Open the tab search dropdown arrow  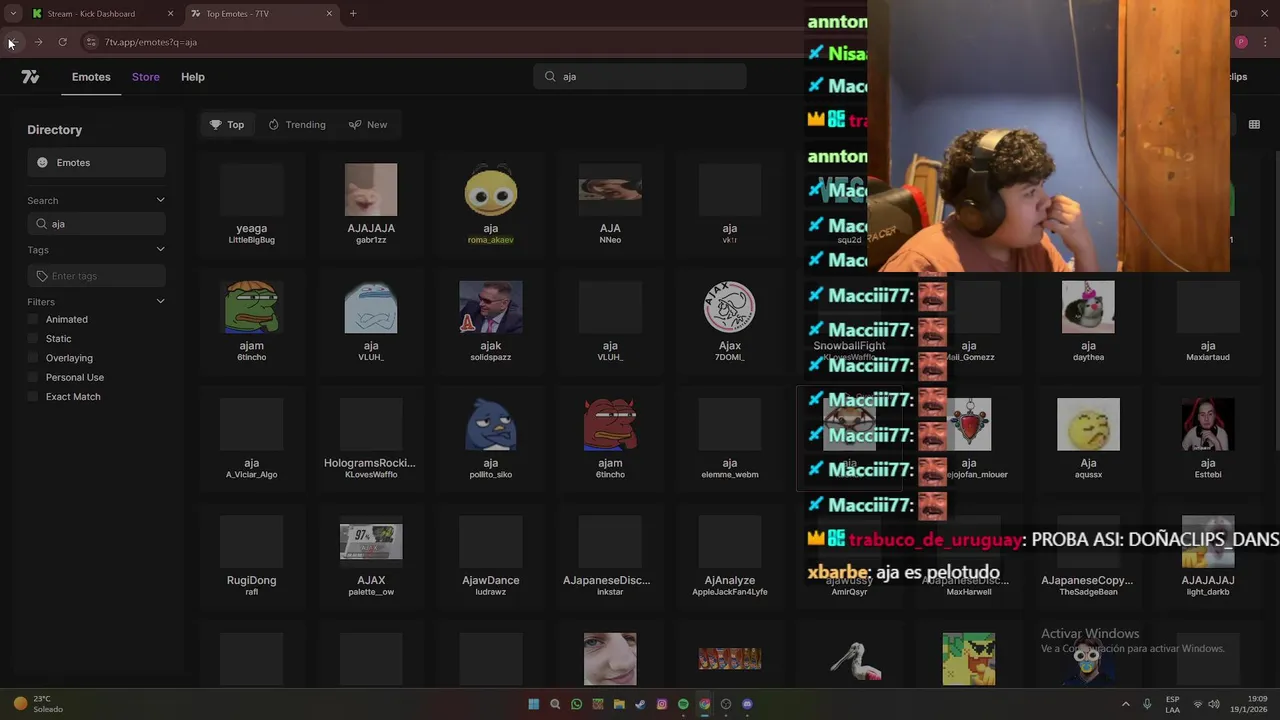coord(12,14)
